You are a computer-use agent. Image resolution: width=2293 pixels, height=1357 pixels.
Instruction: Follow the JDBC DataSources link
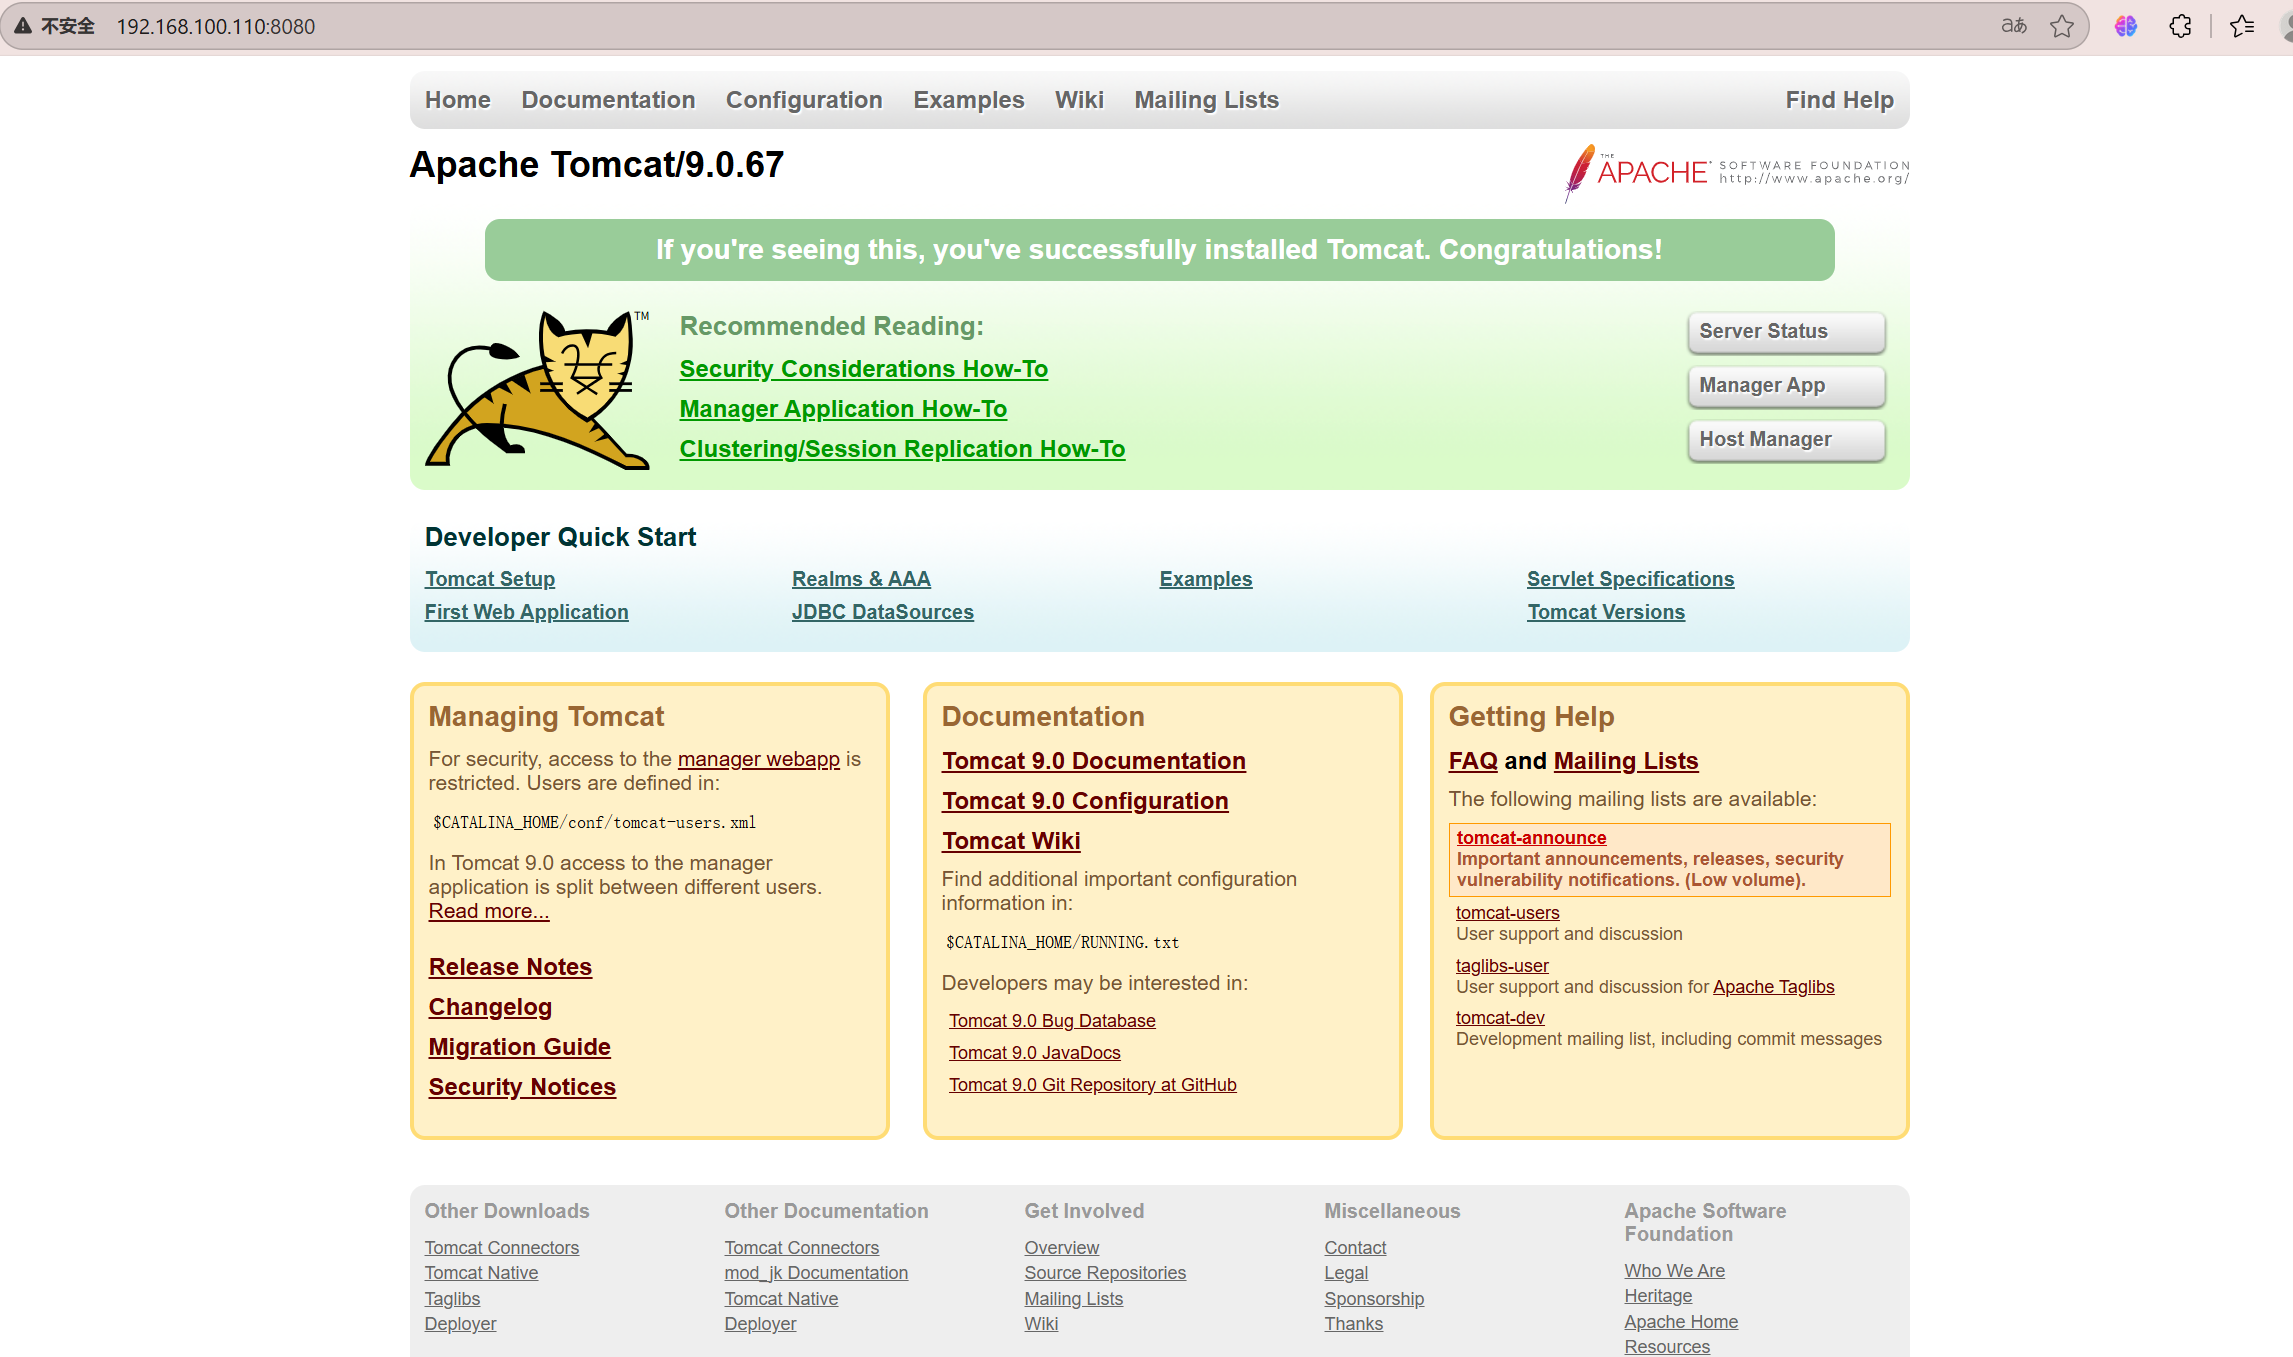tap(882, 612)
